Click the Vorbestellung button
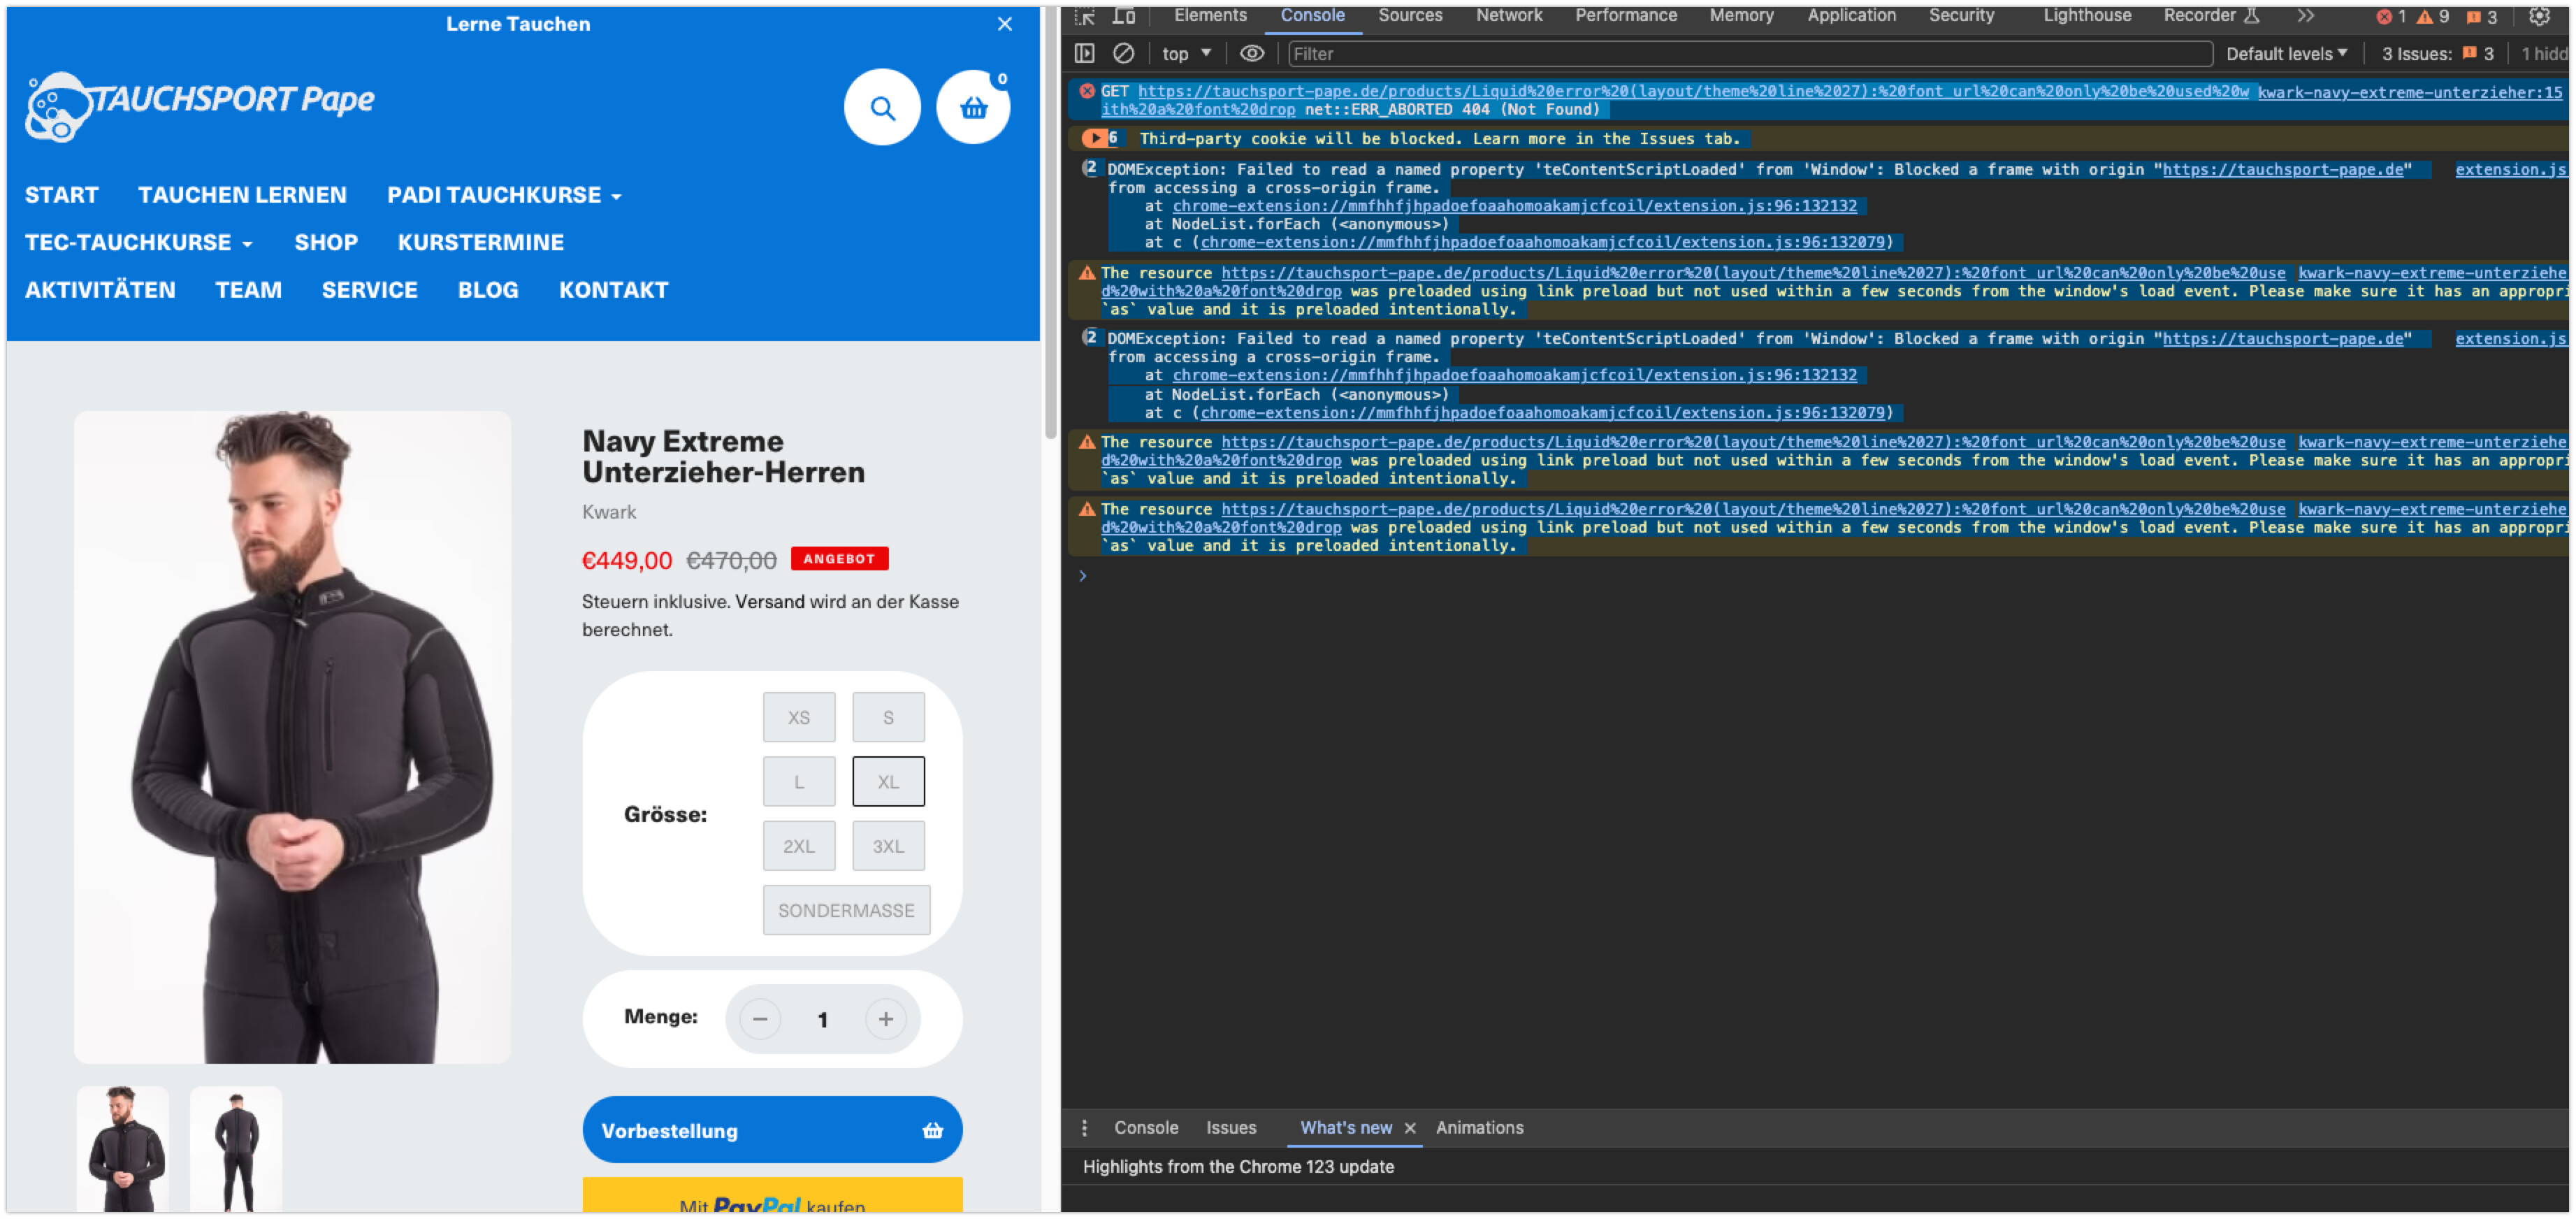 tap(771, 1130)
